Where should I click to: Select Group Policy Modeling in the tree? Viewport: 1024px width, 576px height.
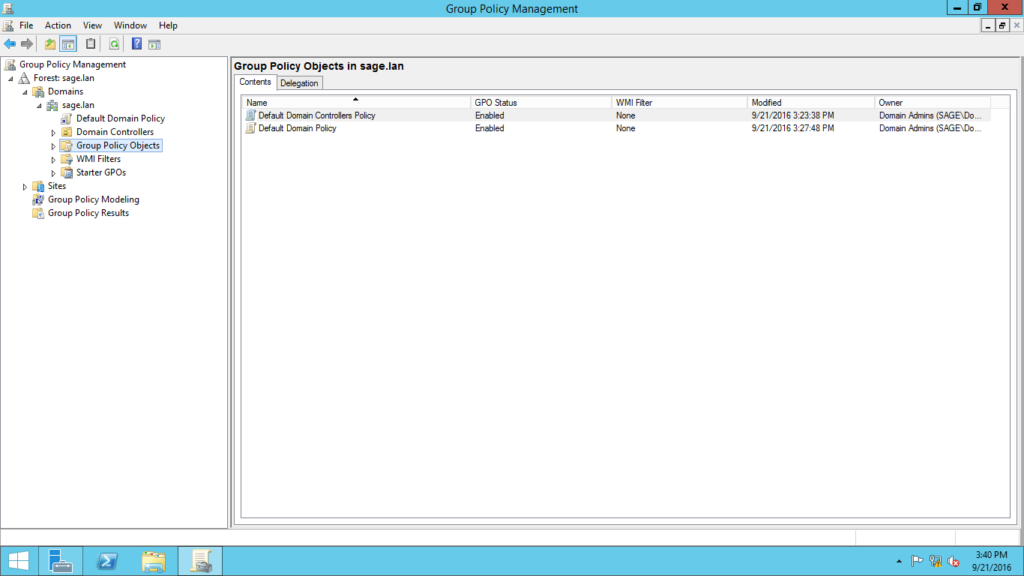93,199
